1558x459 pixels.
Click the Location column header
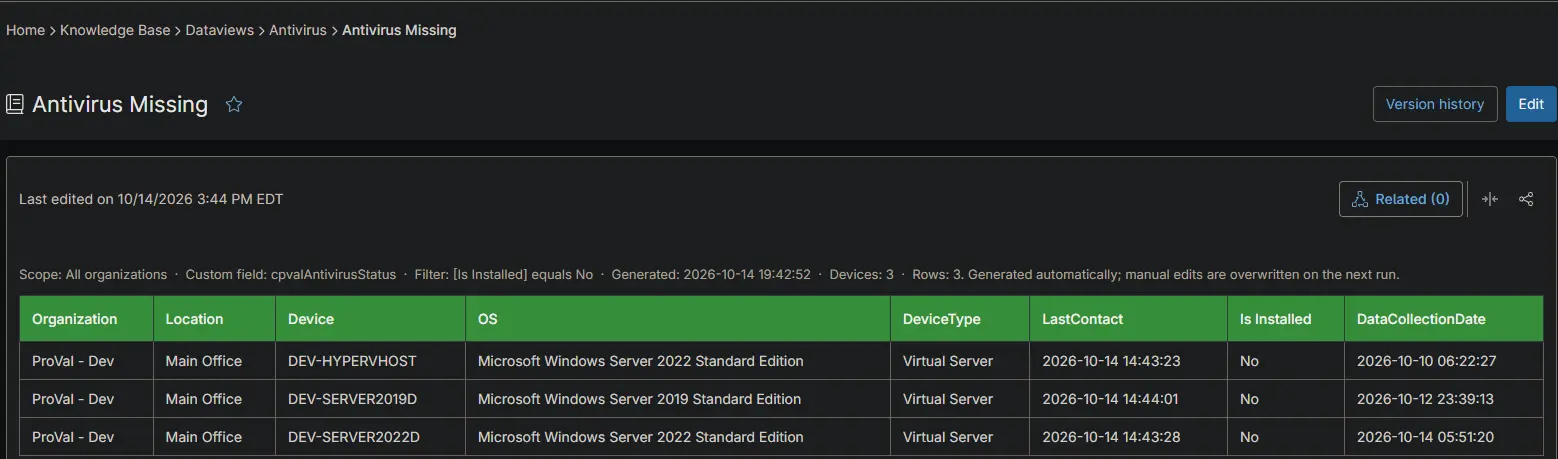click(214, 319)
